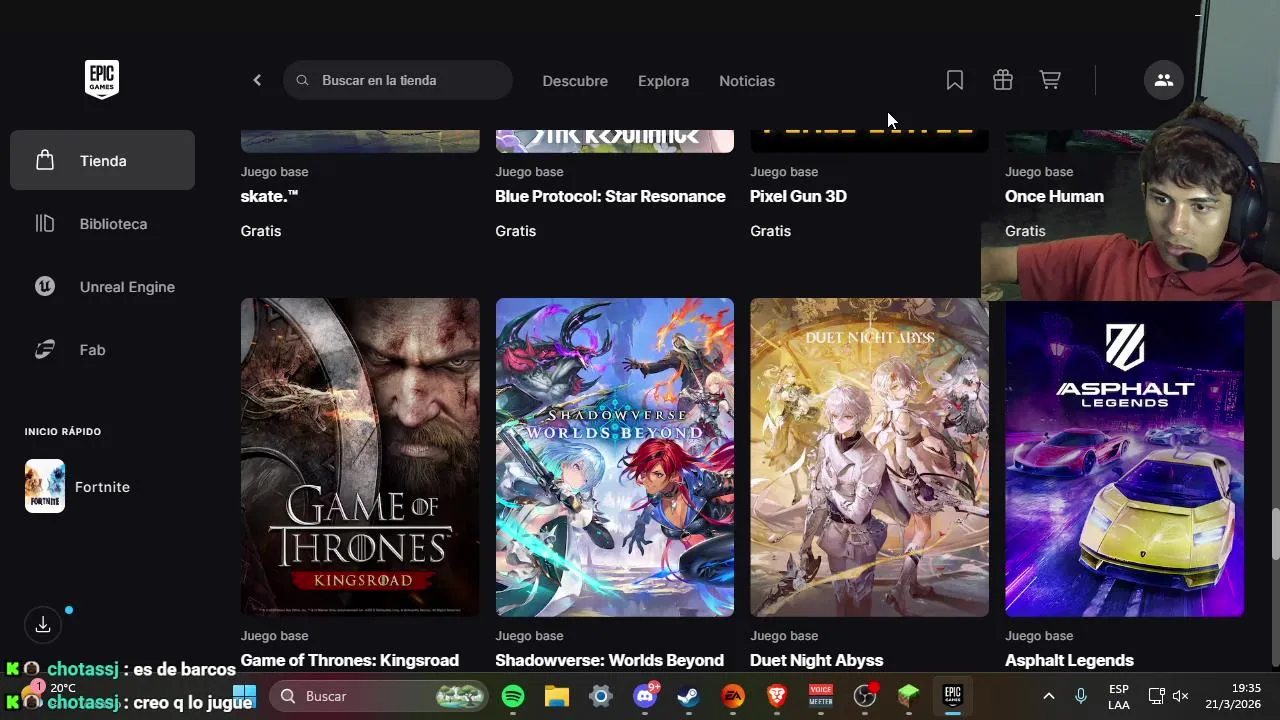1280x720 pixels.
Task: Open the shopping cart
Action: tap(1050, 80)
